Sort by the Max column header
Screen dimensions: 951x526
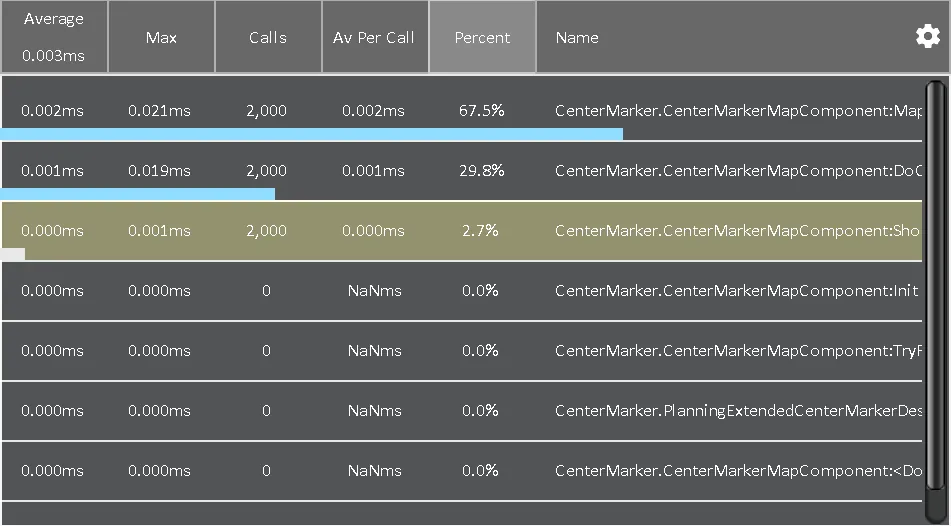[161, 37]
